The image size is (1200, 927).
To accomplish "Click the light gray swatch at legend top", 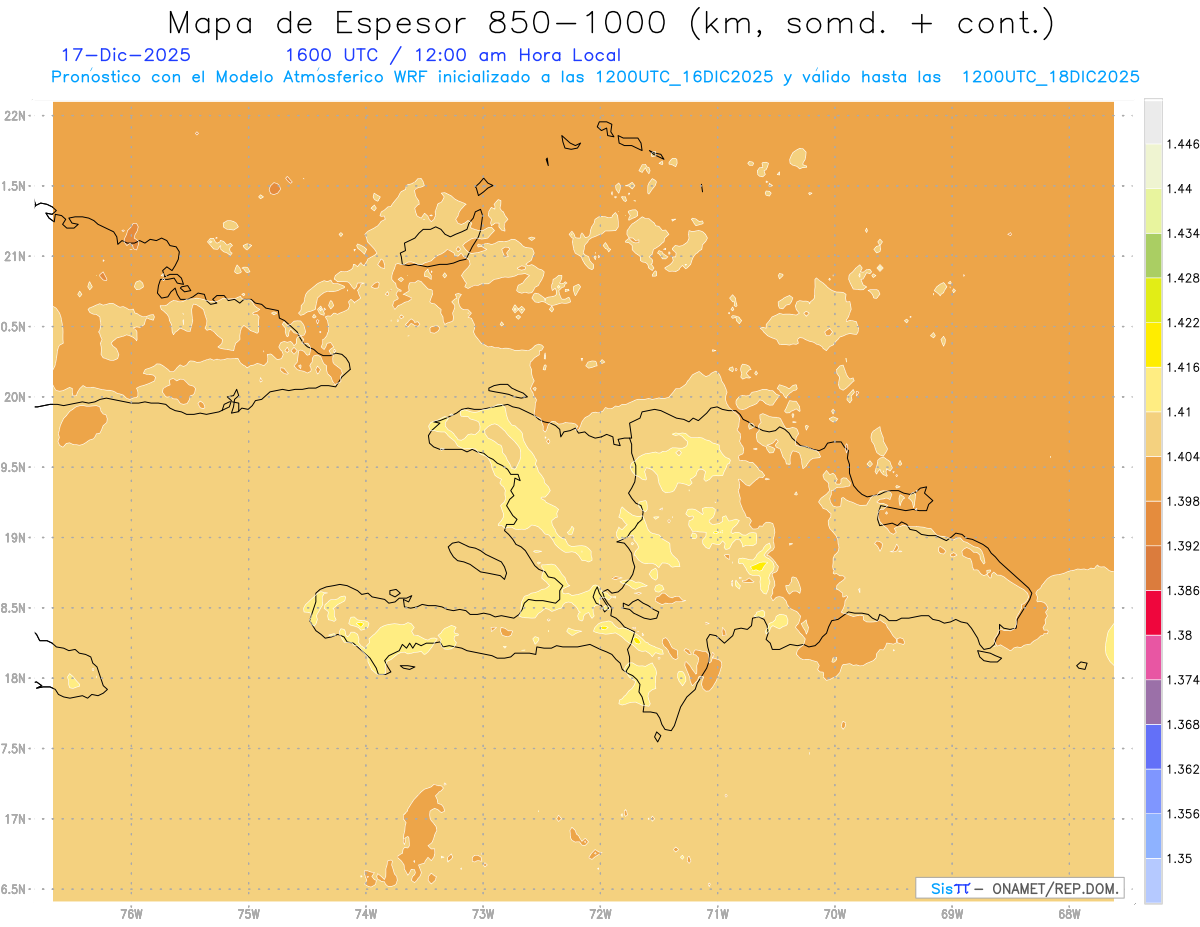I will tap(1153, 122).
